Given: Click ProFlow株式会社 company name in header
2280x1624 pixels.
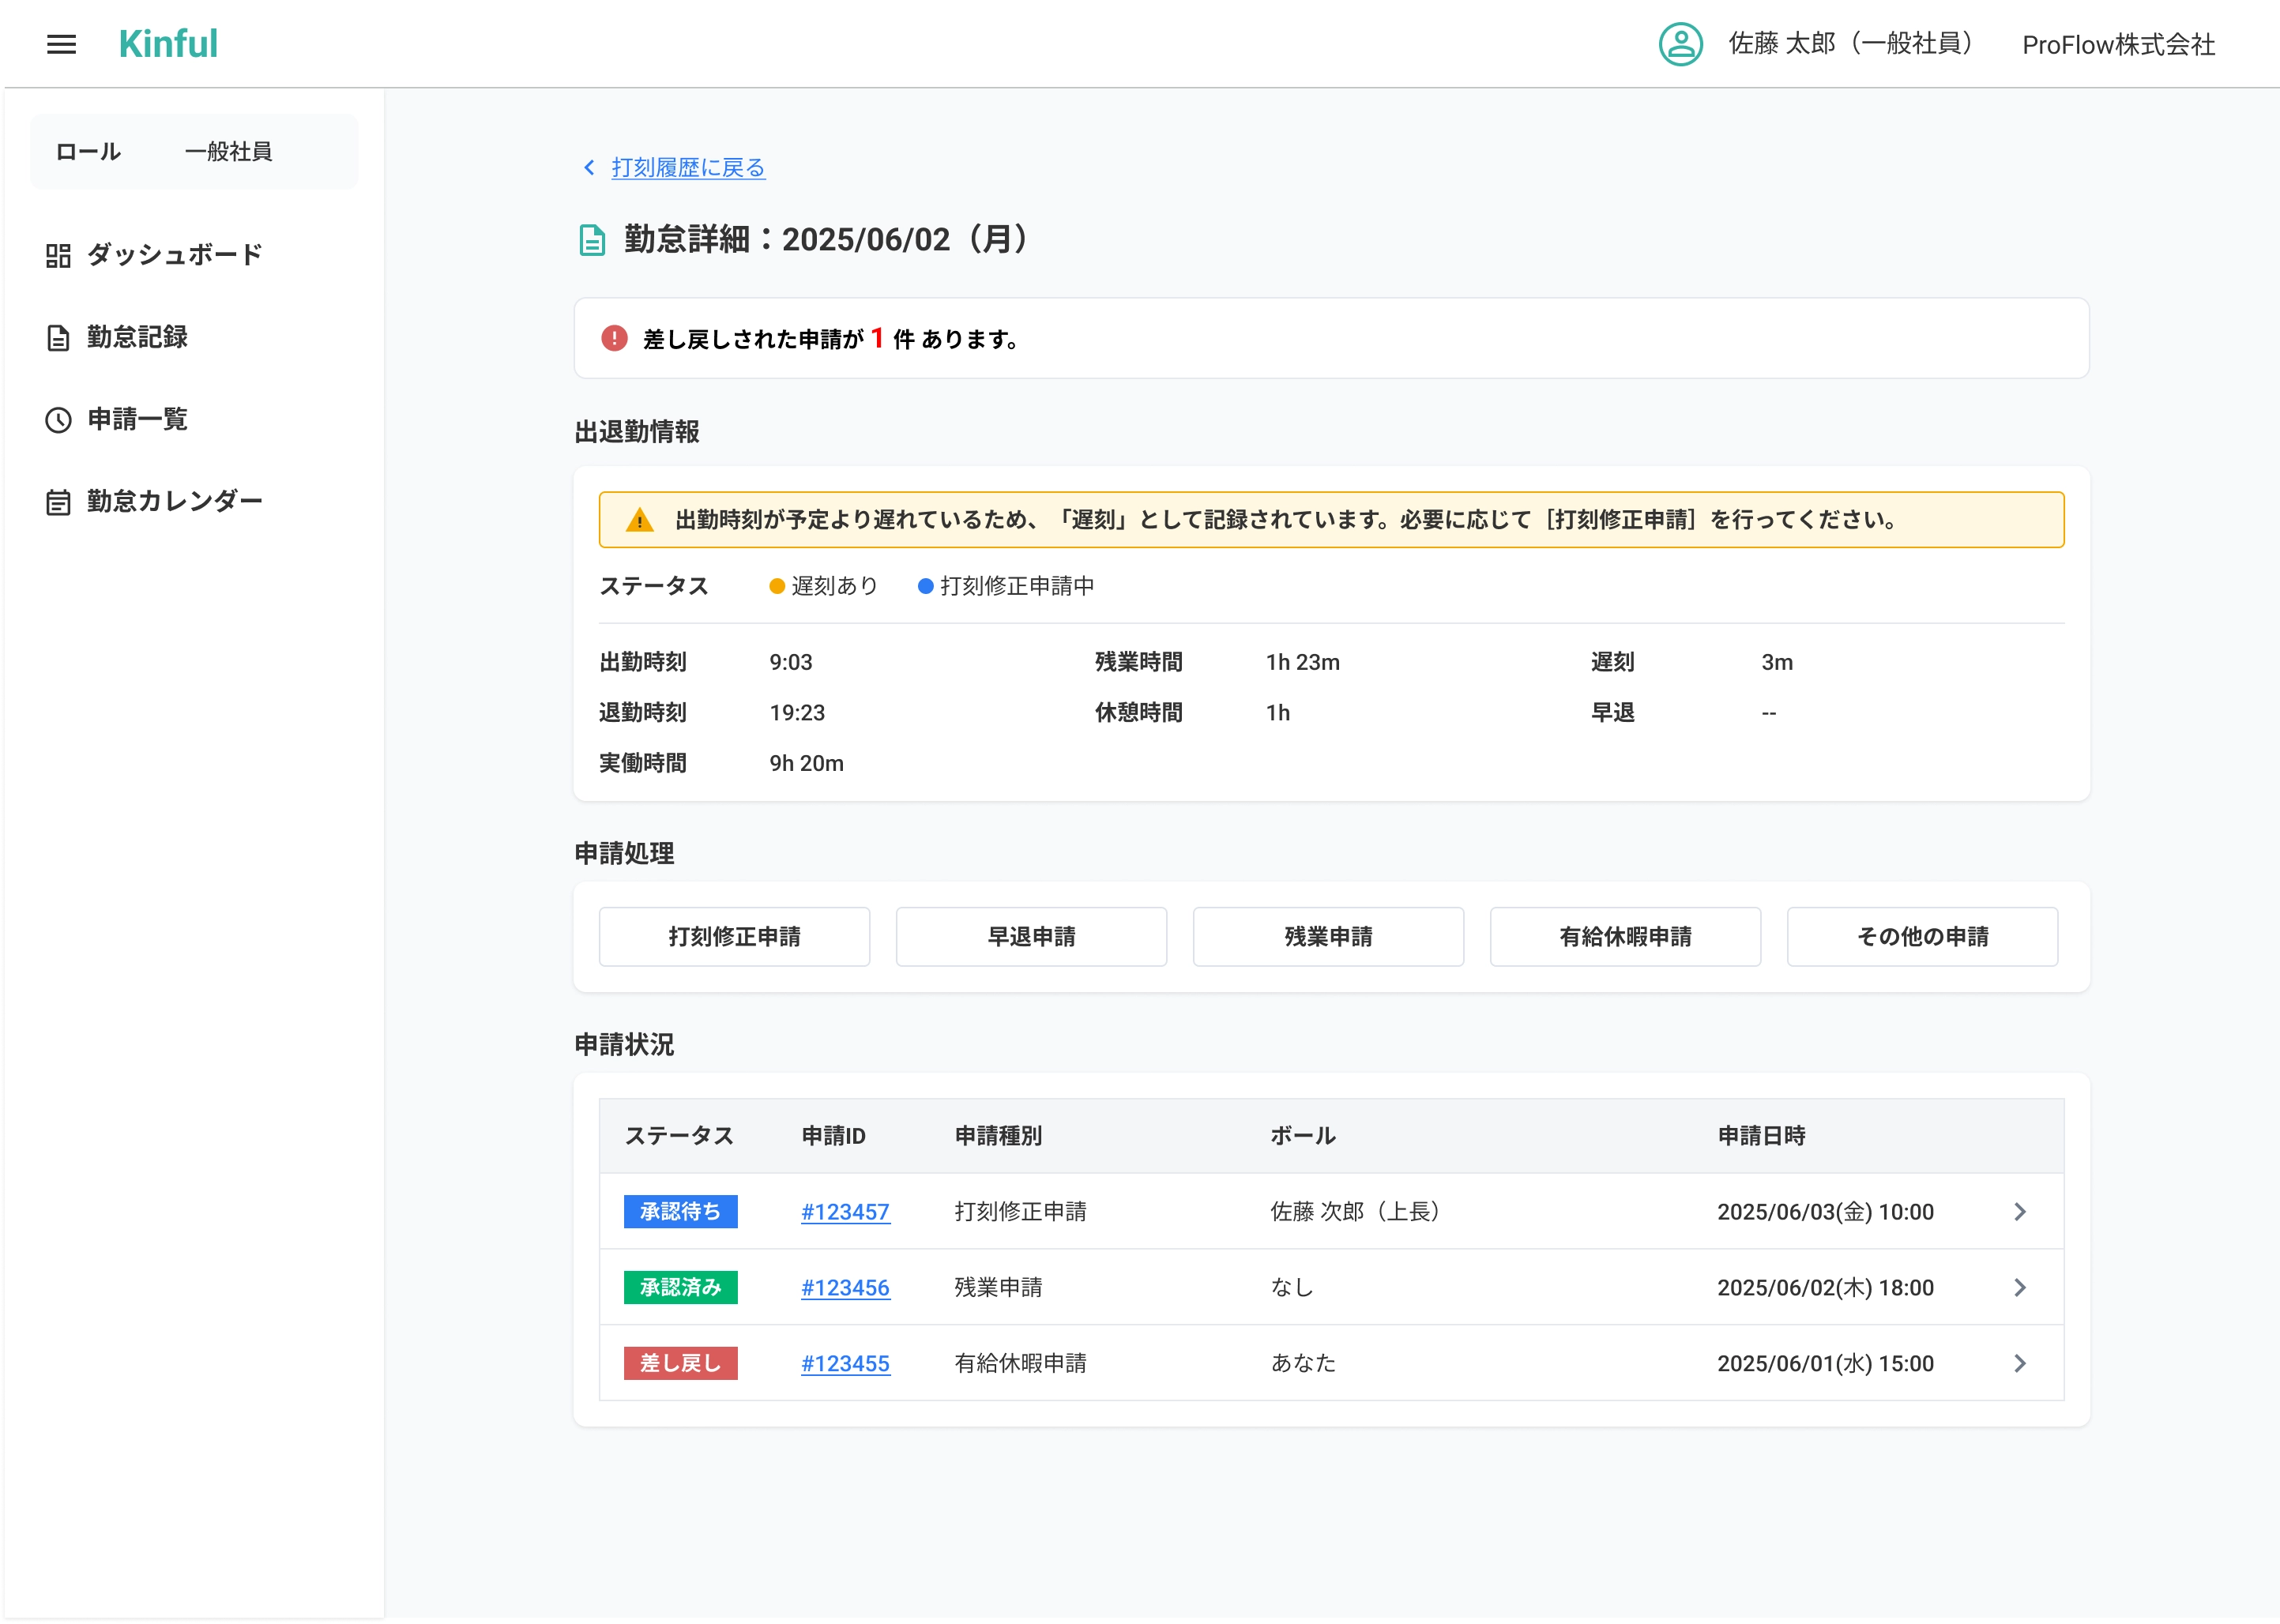Looking at the screenshot, I should [2118, 44].
